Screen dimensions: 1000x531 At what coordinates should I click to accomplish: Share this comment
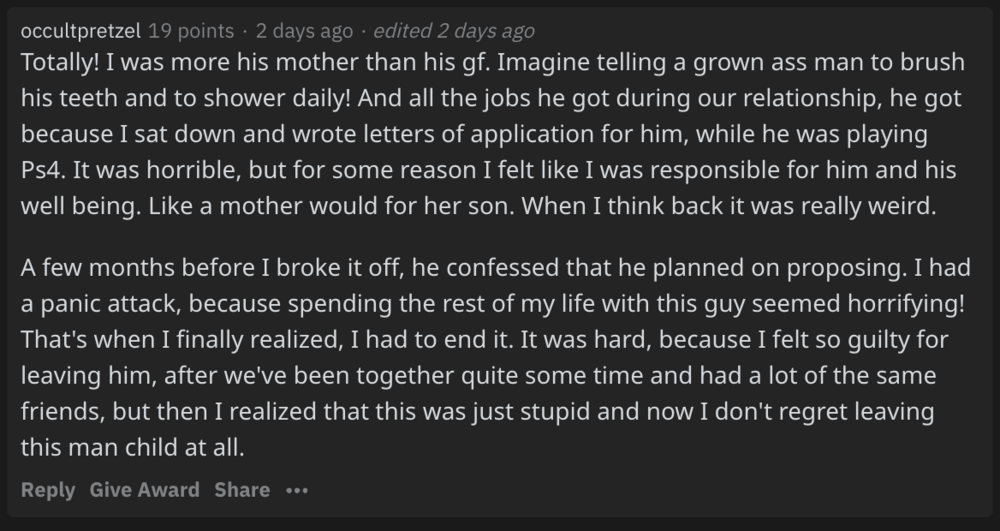pos(242,490)
